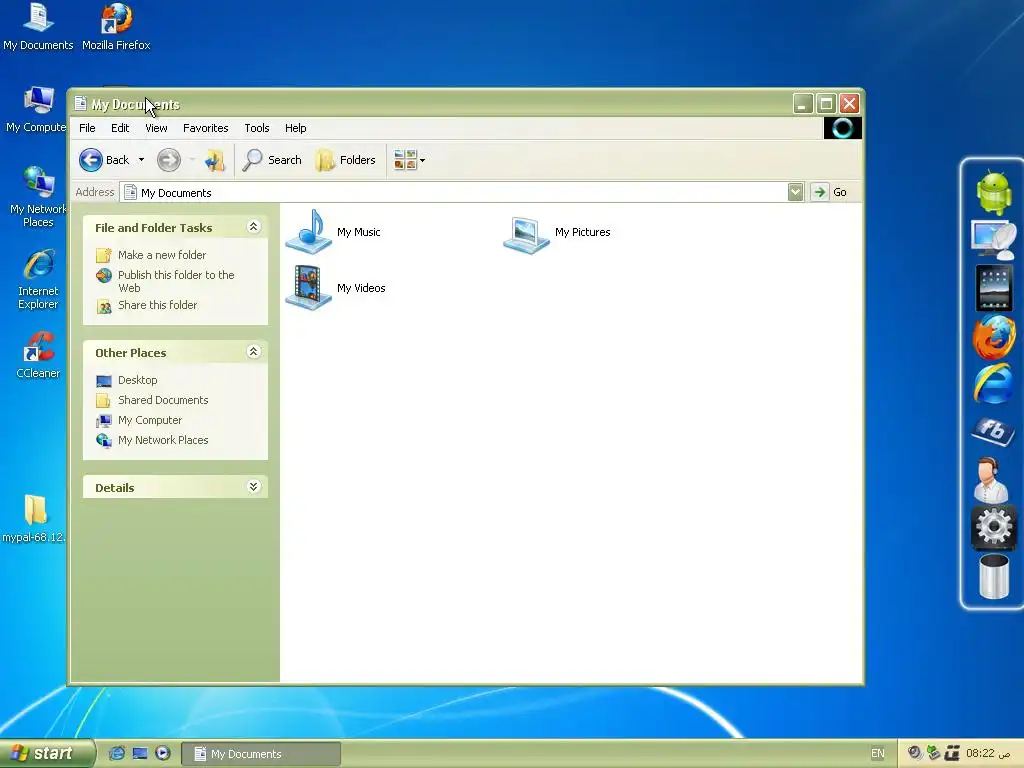Launch Internet Explorer from the side dock

993,384
